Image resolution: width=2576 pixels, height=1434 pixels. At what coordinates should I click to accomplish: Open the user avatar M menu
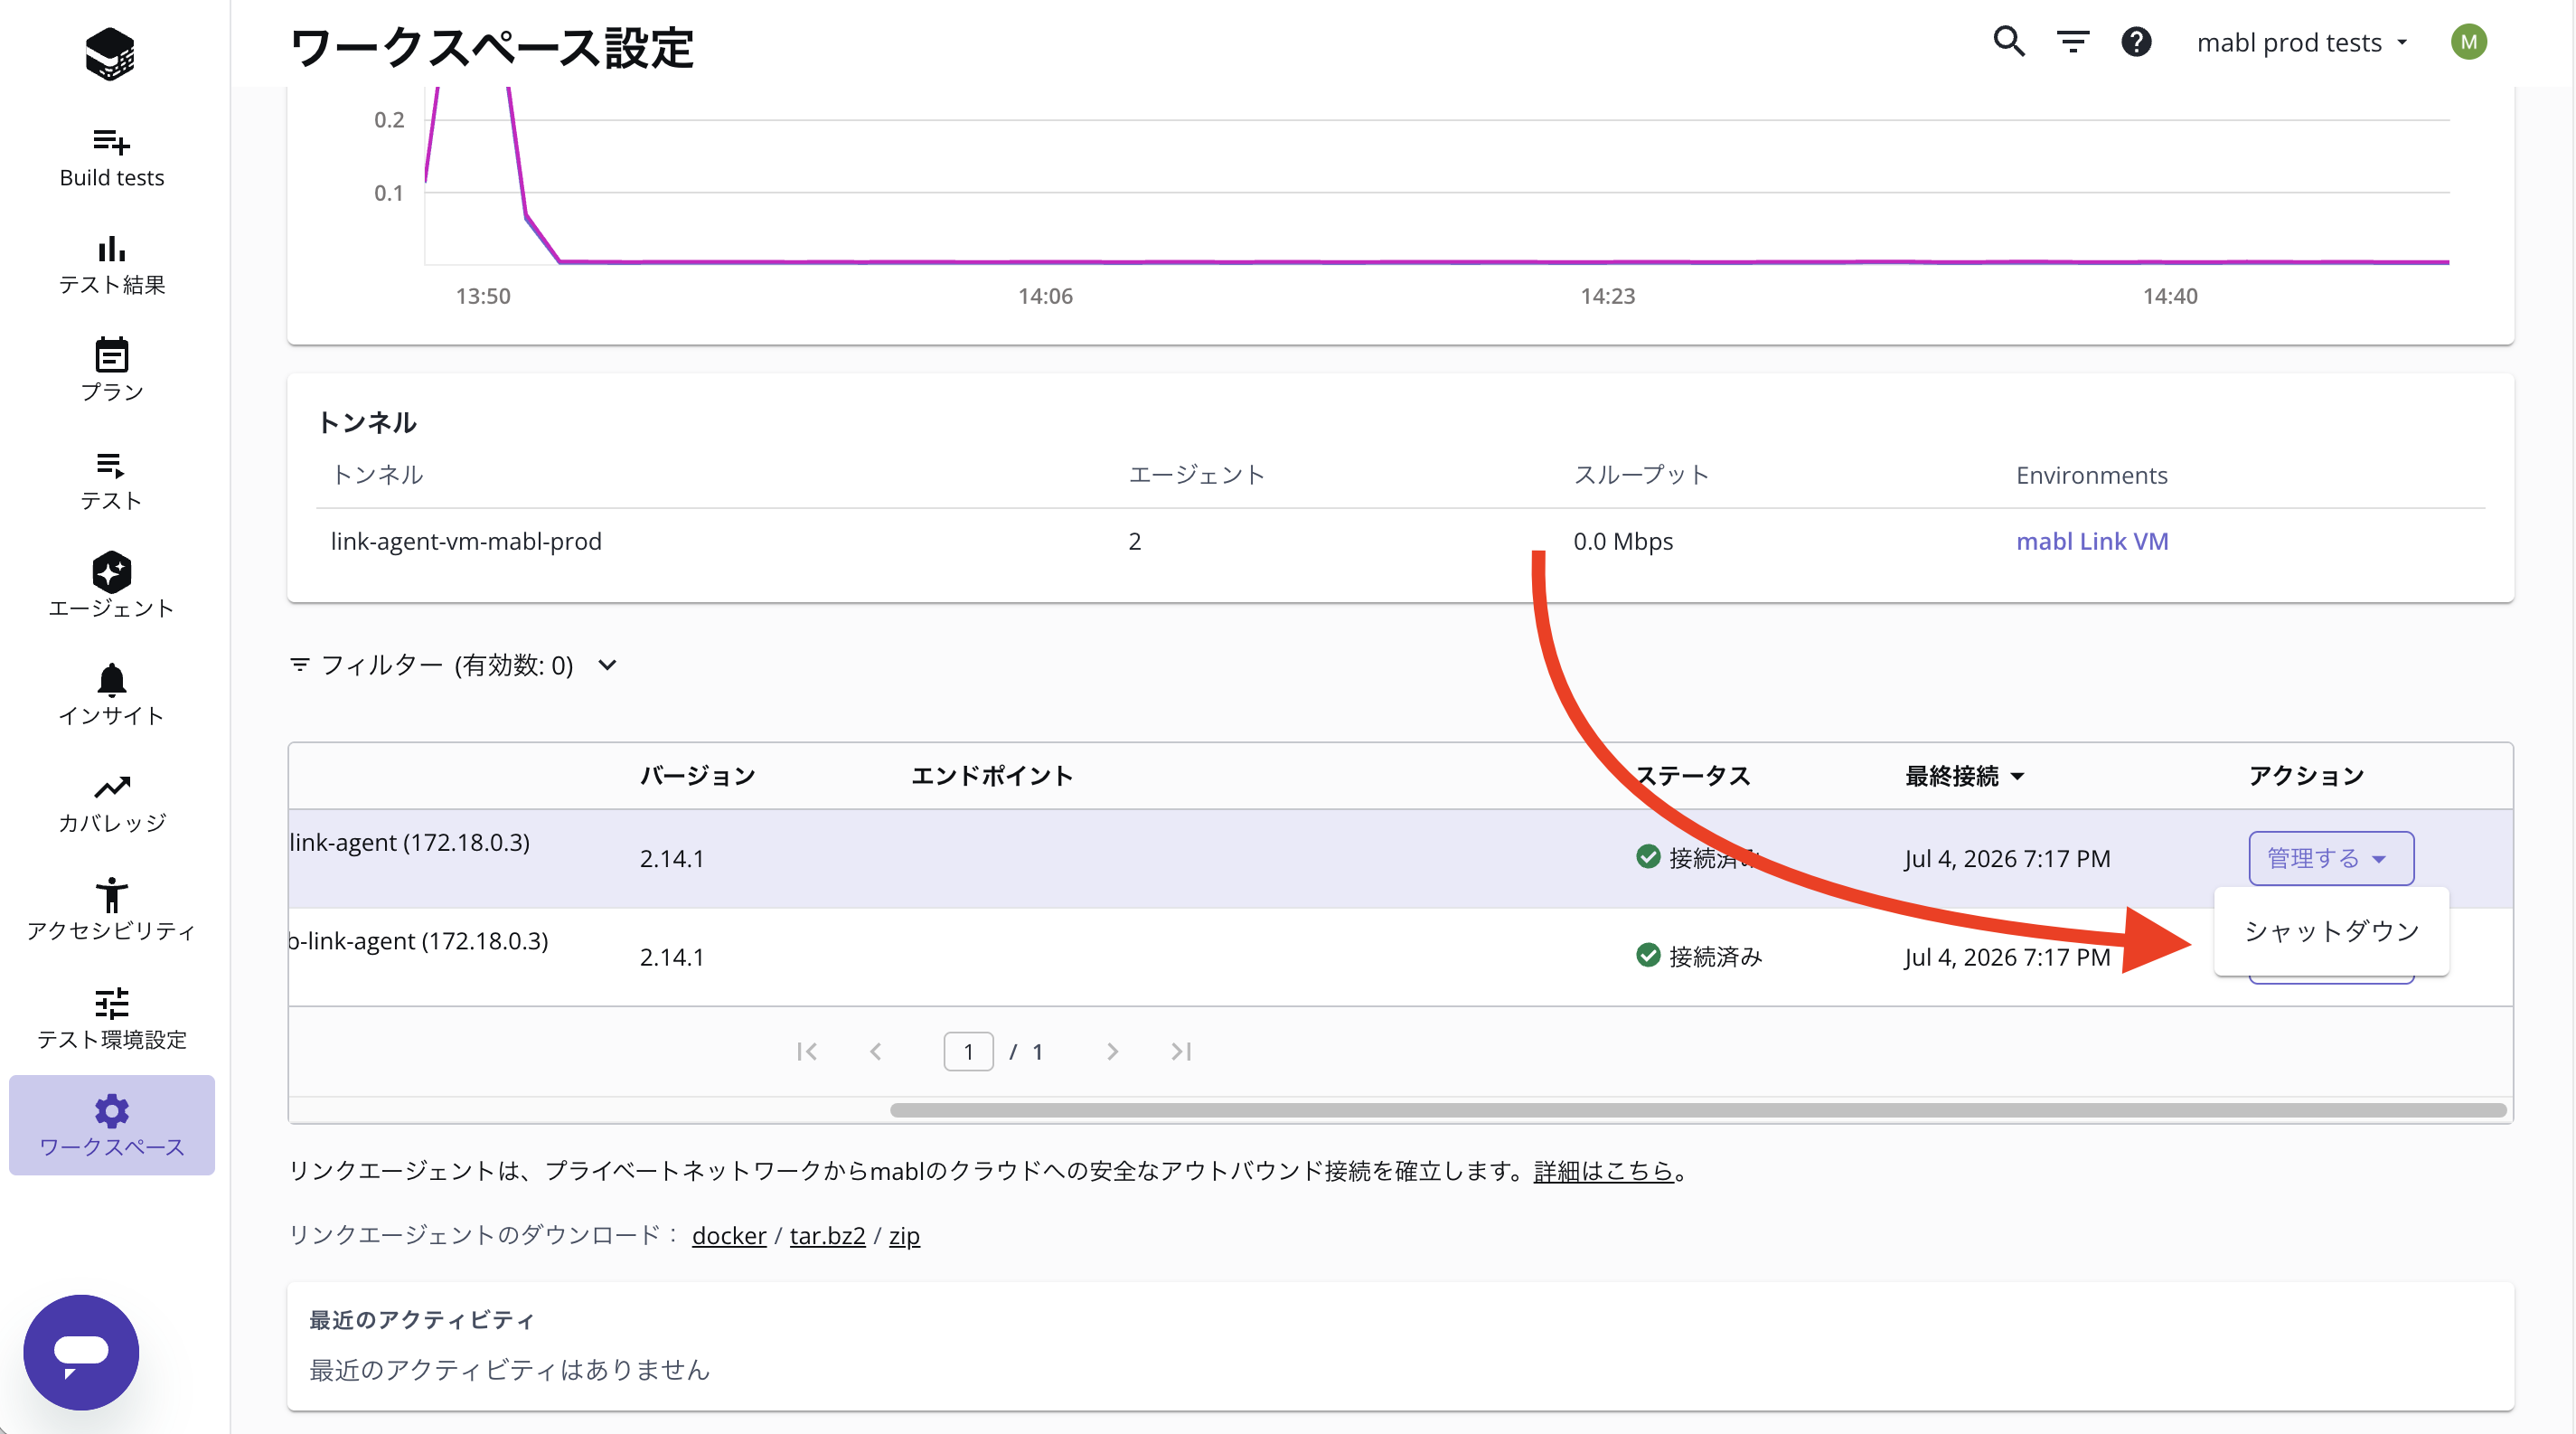point(2468,42)
